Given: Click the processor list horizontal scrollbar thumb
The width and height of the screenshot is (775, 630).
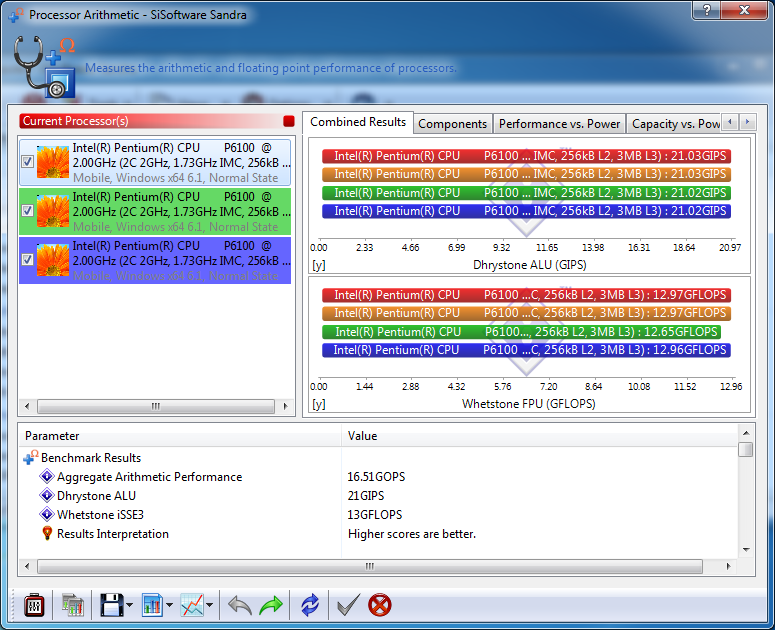Looking at the screenshot, I should (x=156, y=406).
